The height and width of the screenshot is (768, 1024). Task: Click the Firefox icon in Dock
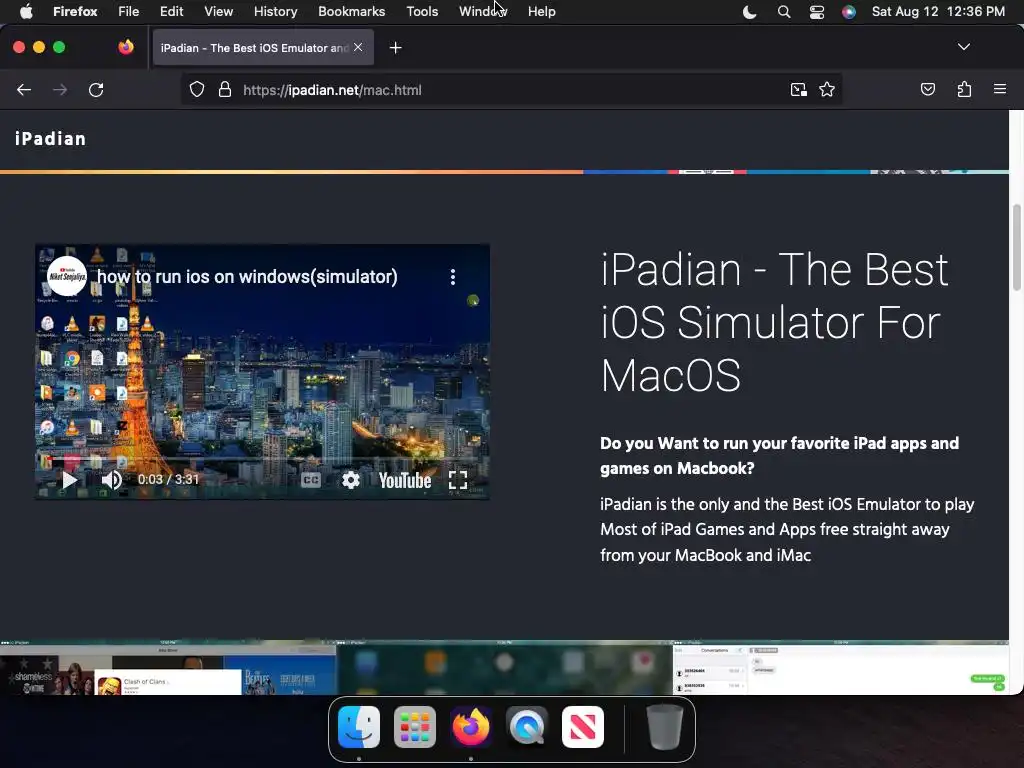471,727
